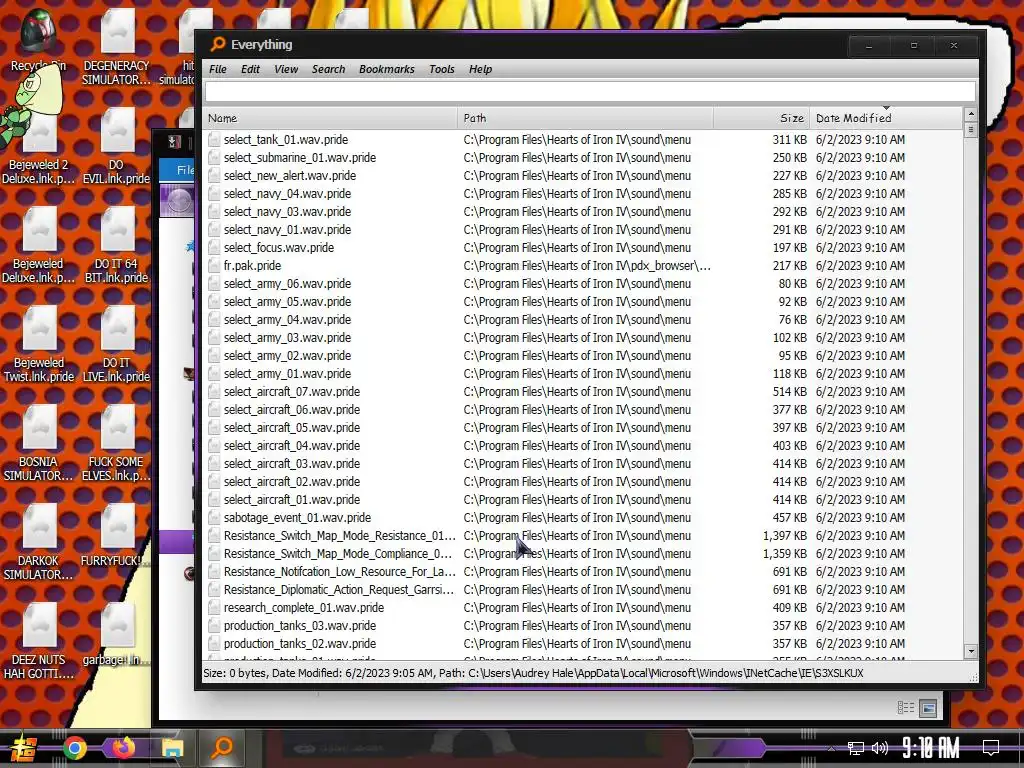This screenshot has height=768, width=1024.
Task: Select file icon of research_complete_01.wav.pride
Action: pos(214,608)
